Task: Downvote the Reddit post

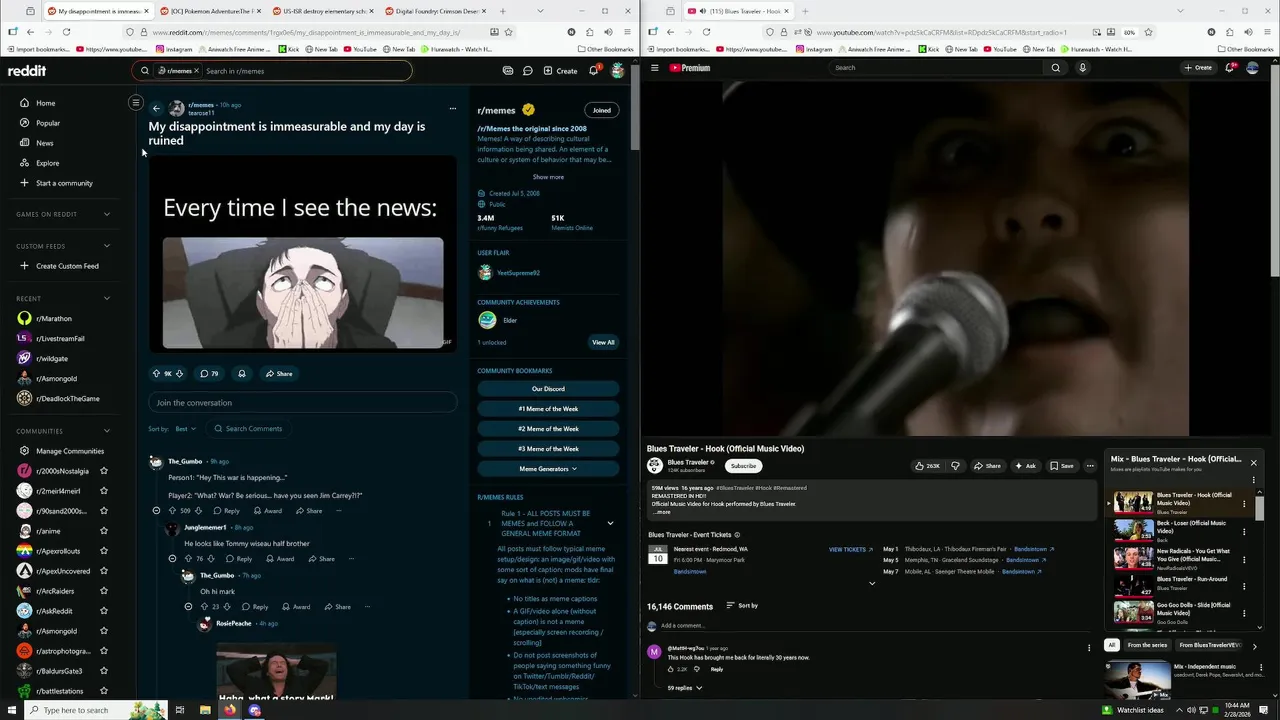Action: (179, 374)
